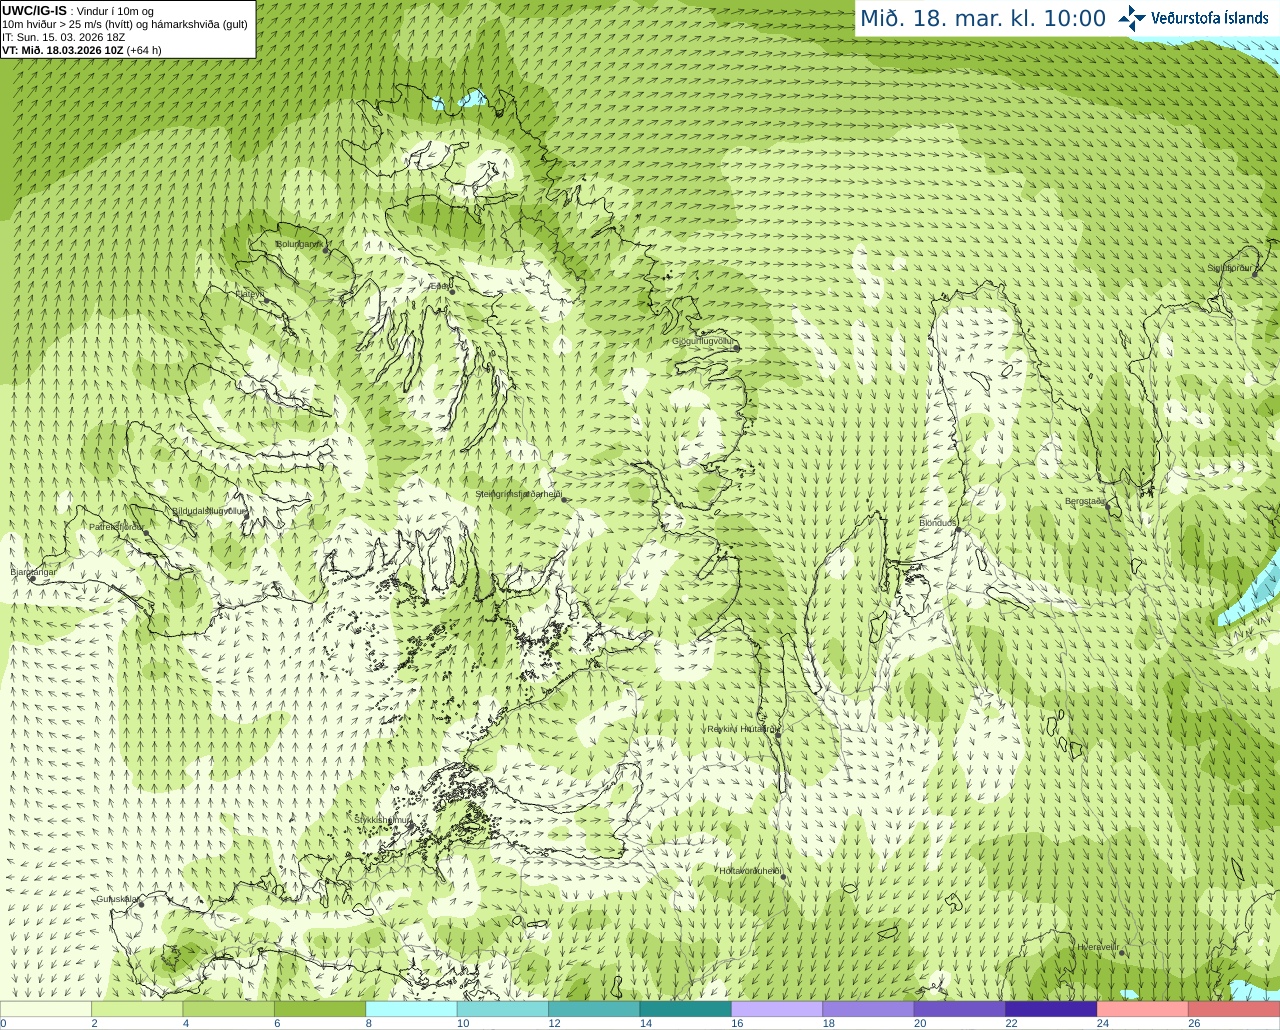Click the Gufuskálar place label
The width and height of the screenshot is (1280, 1030).
coord(117,899)
